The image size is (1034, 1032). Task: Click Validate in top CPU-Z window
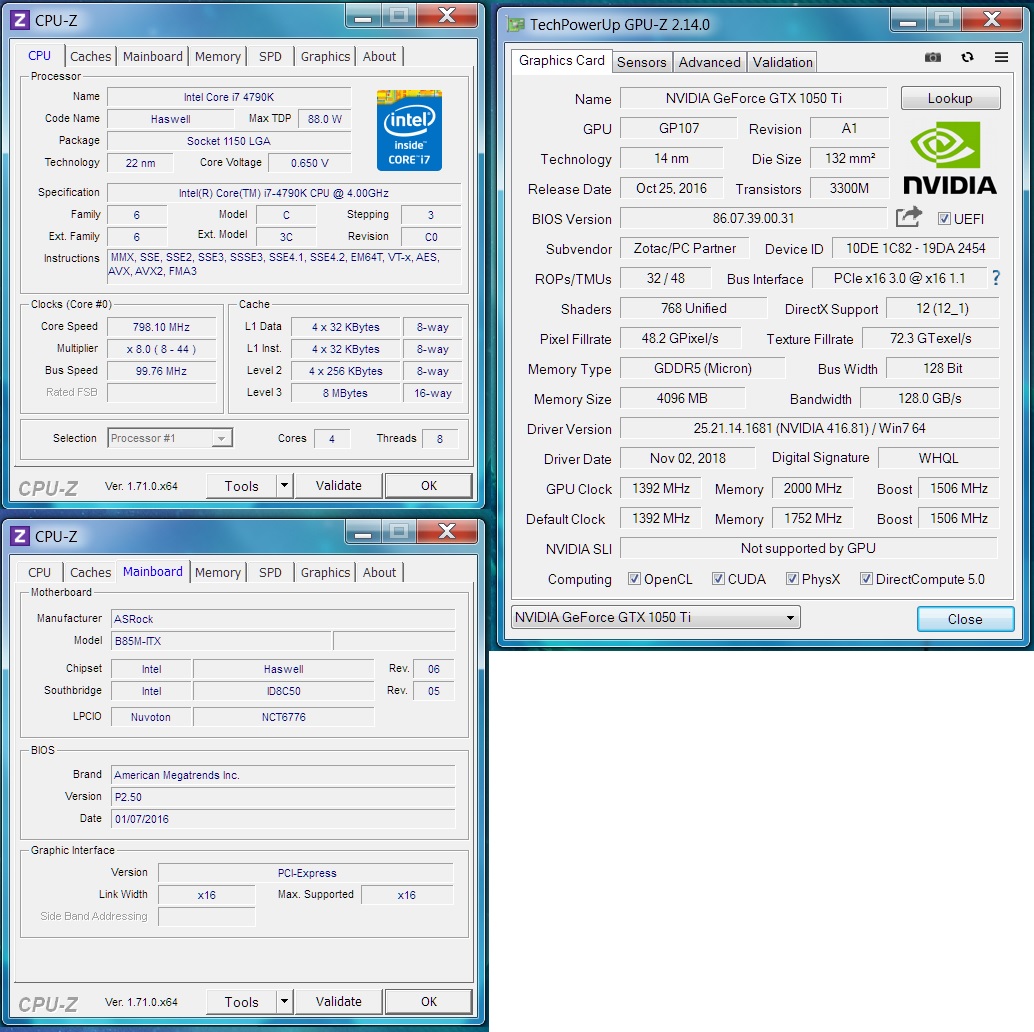338,485
